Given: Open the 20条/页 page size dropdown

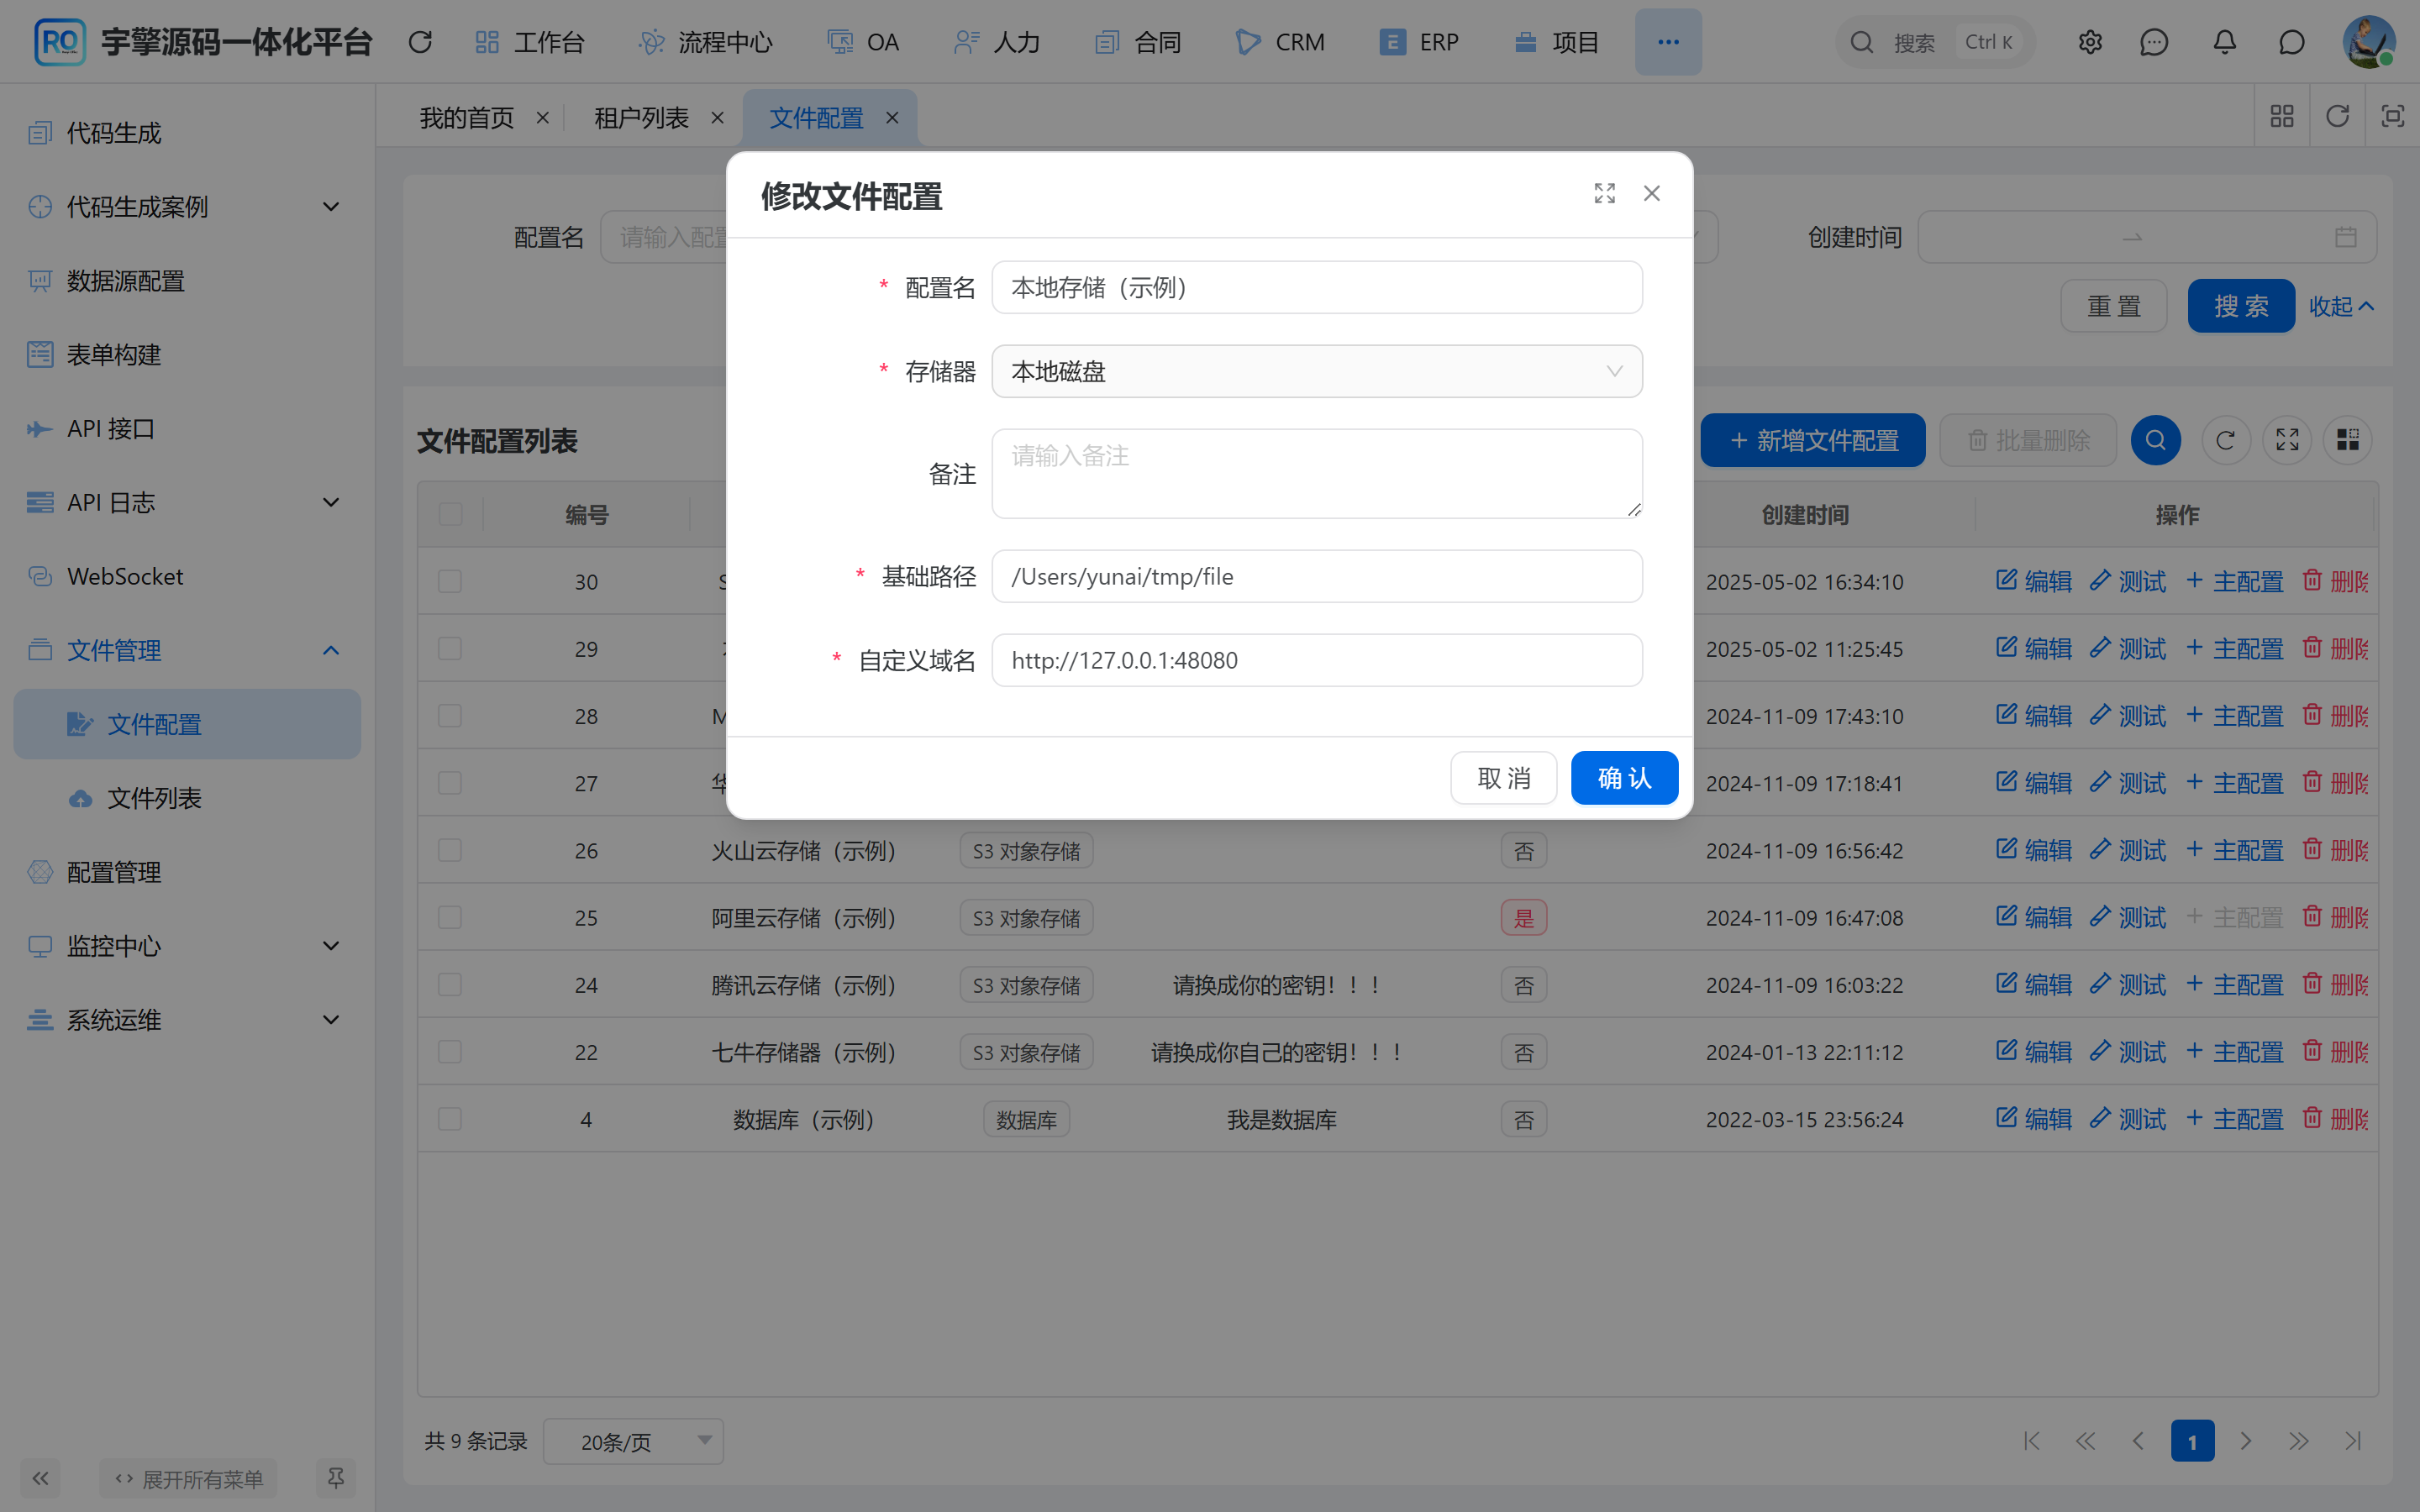Looking at the screenshot, I should [633, 1441].
